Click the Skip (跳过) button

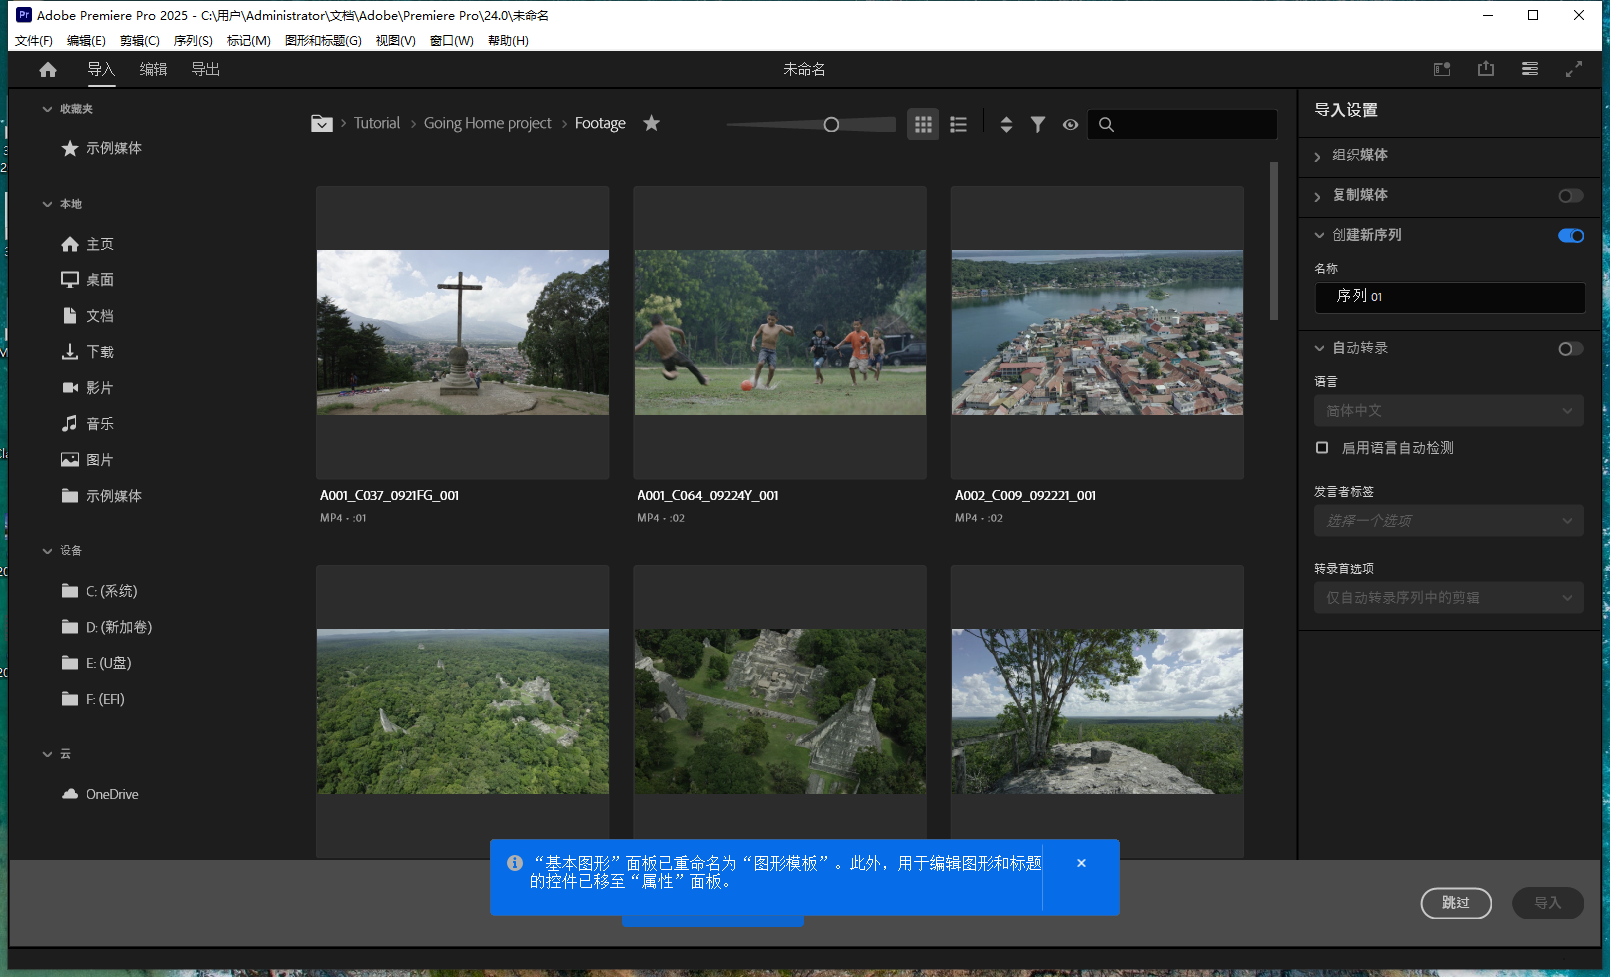tap(1456, 903)
